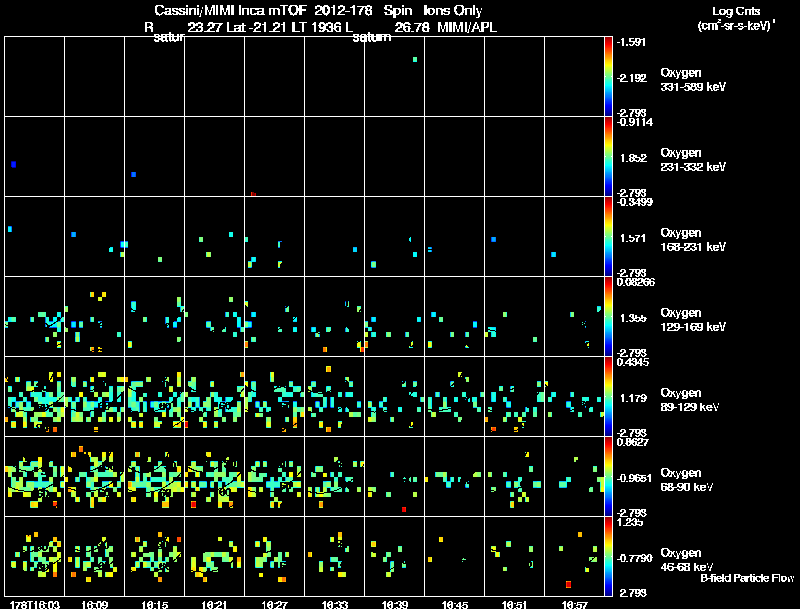Viewport: 800px width, 609px height.
Task: Click the '23.27' R value in header
Action: (205, 28)
